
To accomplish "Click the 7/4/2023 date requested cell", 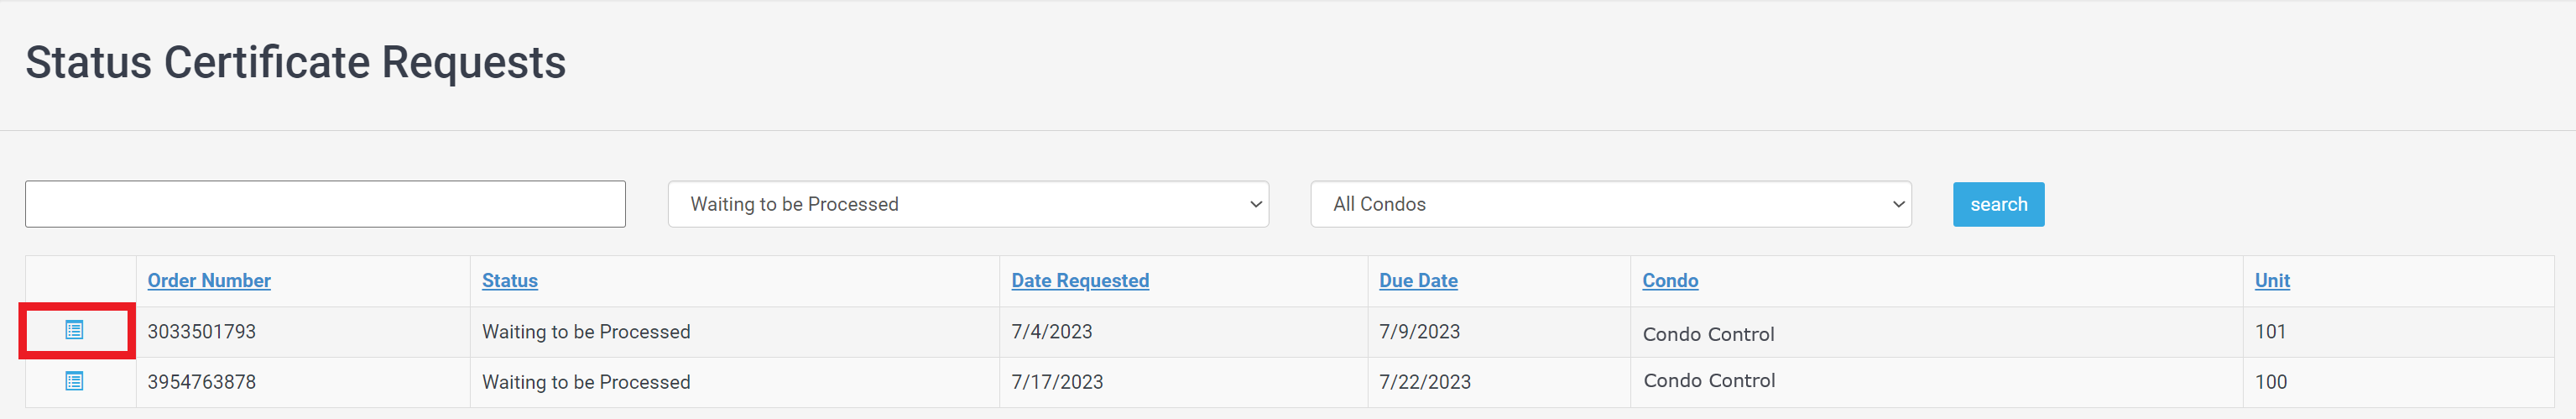I will [1052, 332].
